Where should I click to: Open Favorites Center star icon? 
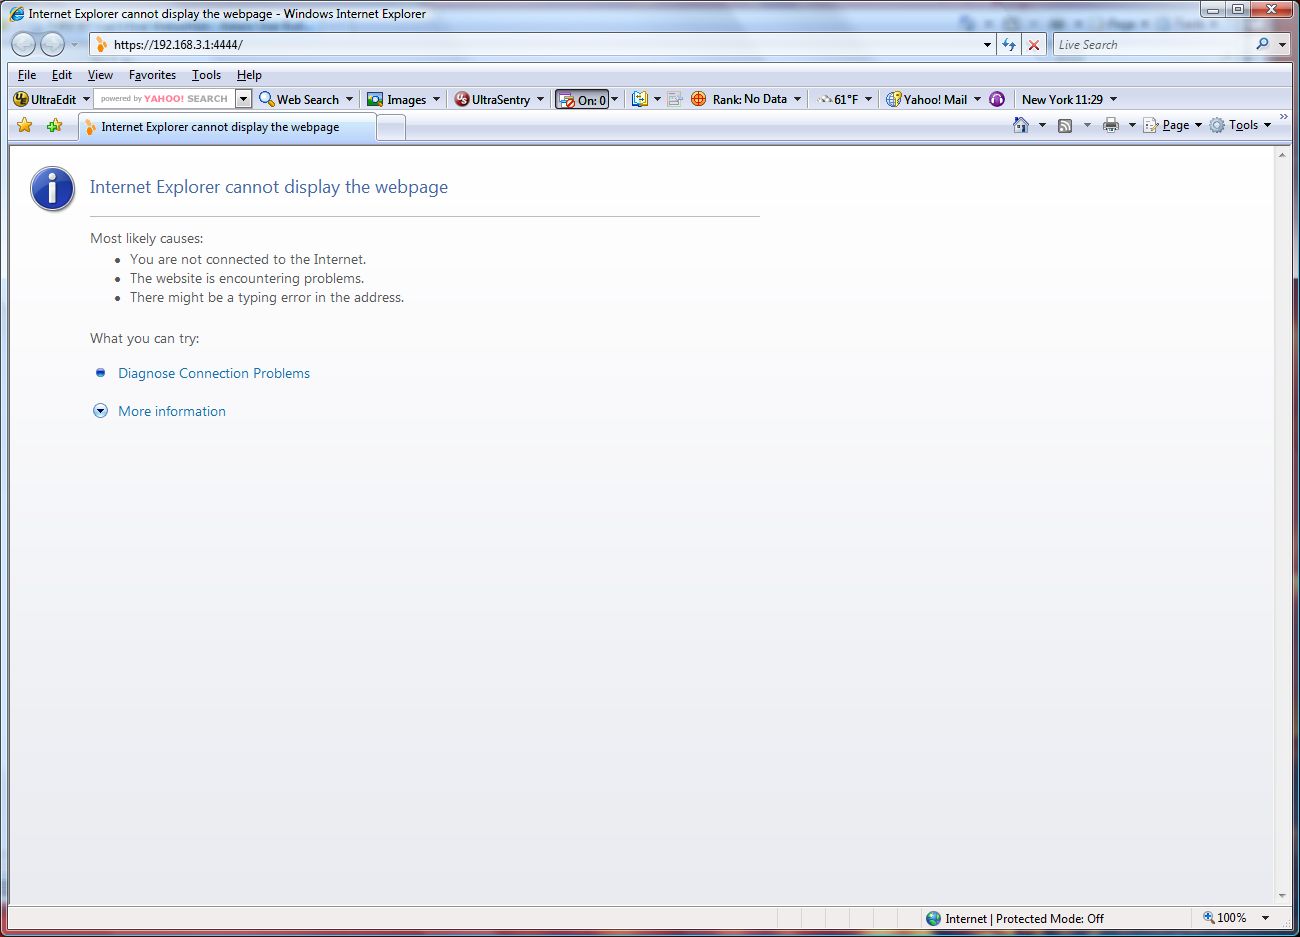[x=25, y=126]
